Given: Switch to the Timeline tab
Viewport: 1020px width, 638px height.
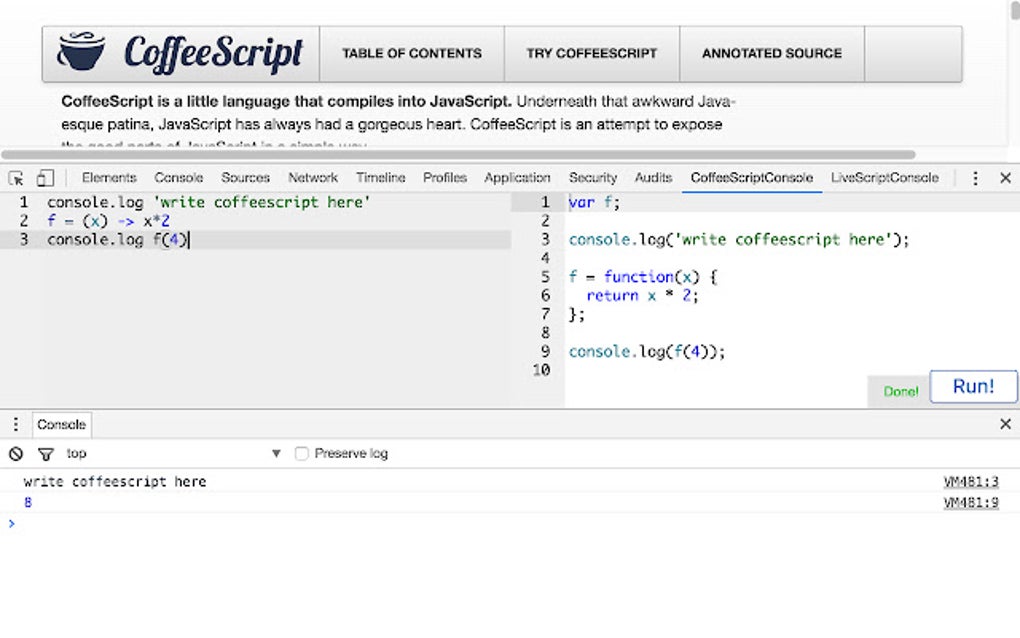Looking at the screenshot, I should (381, 178).
